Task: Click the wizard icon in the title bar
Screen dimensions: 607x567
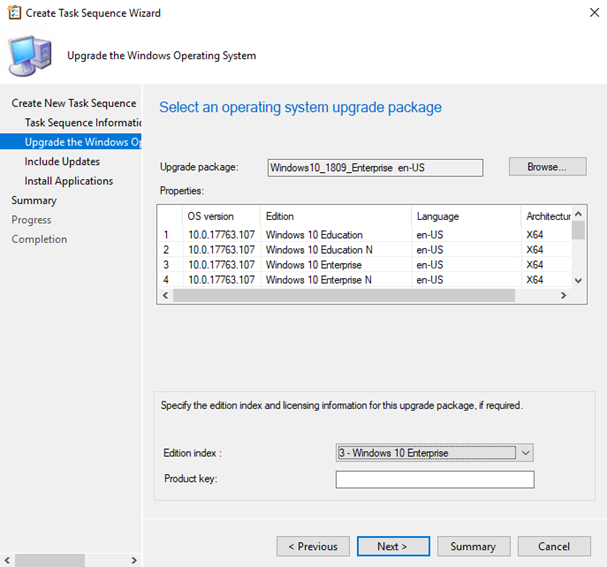Action: [14, 13]
